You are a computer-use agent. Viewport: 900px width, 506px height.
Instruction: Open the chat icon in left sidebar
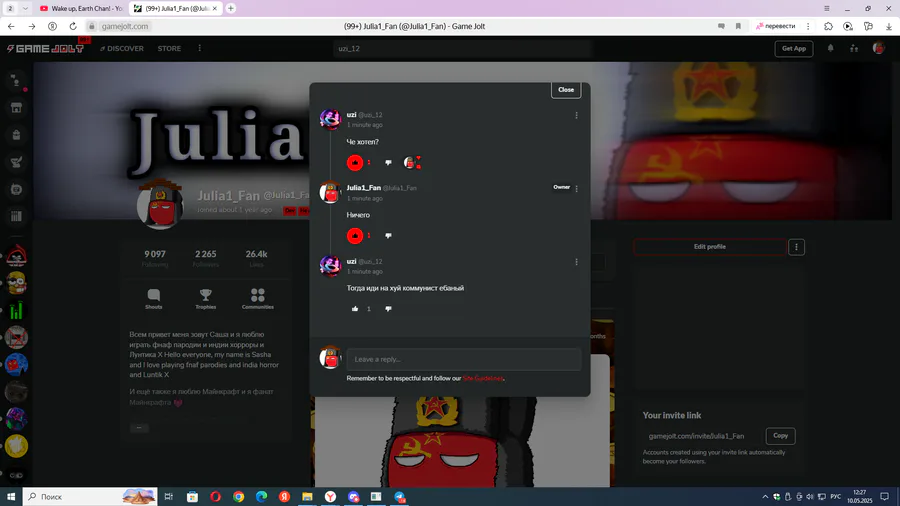(16, 81)
